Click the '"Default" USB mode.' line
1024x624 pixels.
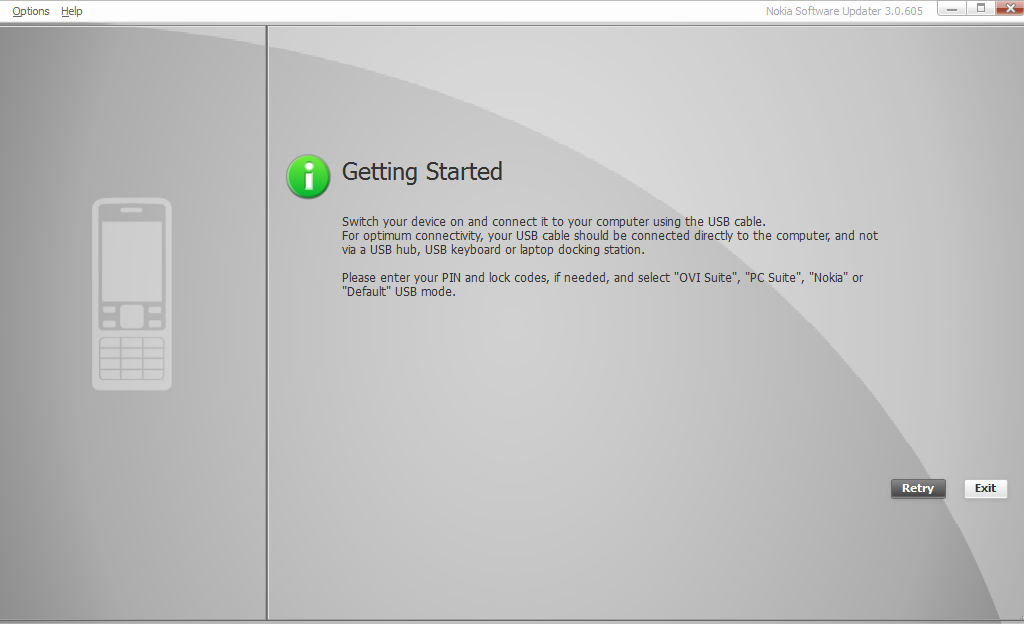point(398,292)
